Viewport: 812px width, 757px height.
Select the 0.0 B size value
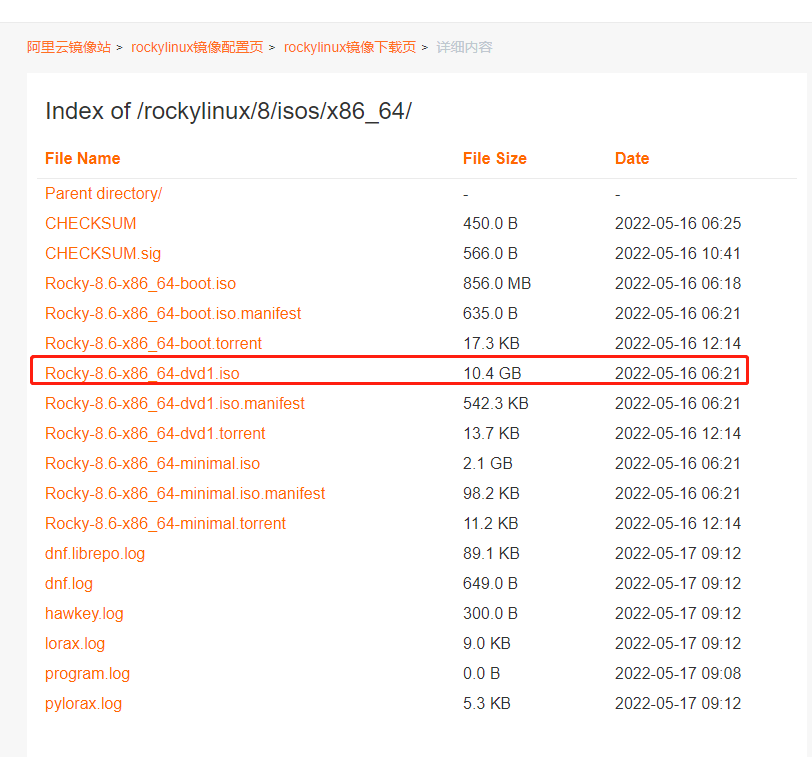(x=482, y=674)
